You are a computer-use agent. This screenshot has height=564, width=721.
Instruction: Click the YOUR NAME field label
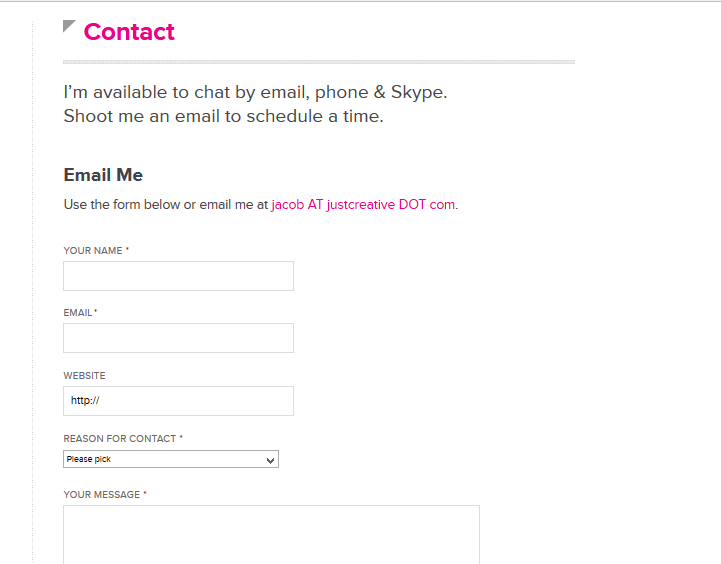93,251
